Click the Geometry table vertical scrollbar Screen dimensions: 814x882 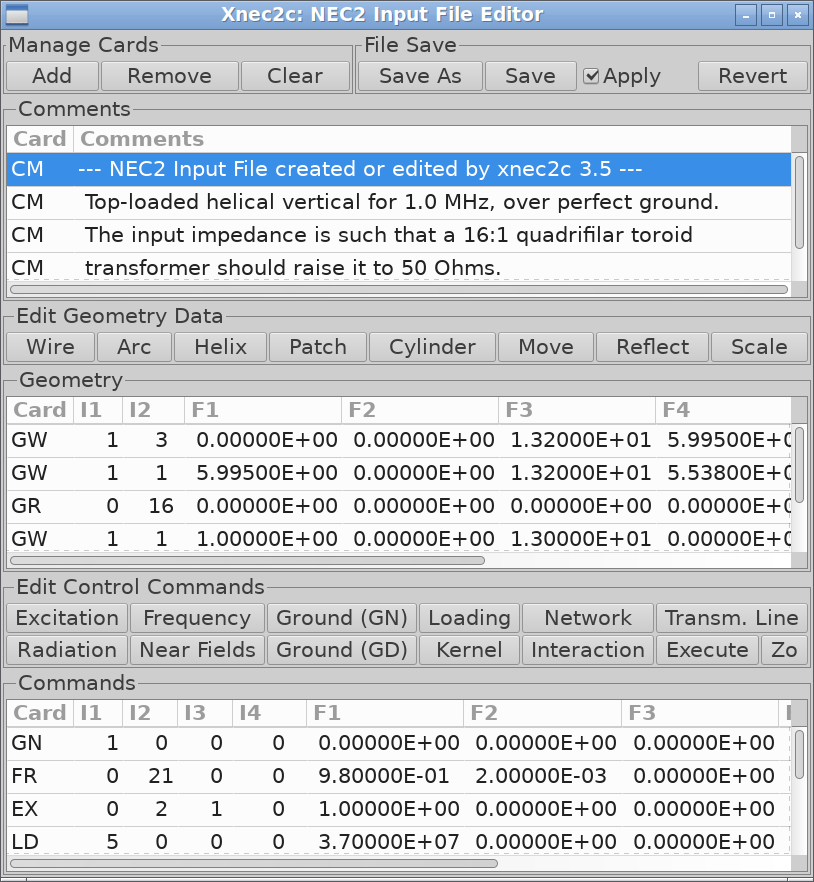(799, 465)
